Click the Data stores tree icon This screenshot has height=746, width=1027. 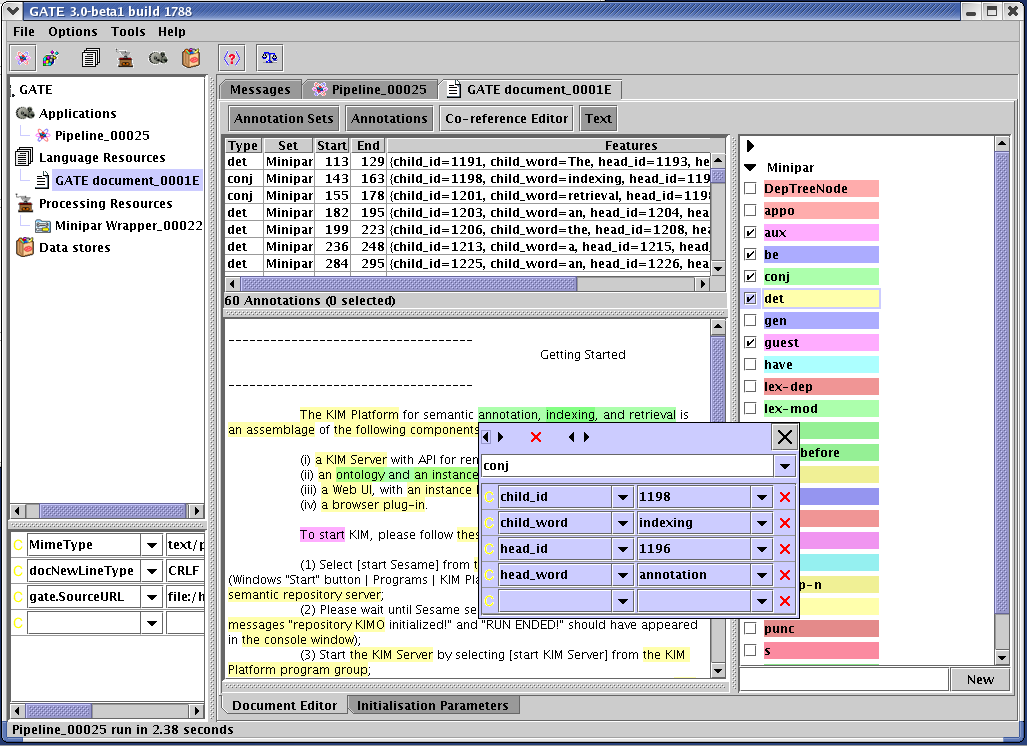(25, 247)
